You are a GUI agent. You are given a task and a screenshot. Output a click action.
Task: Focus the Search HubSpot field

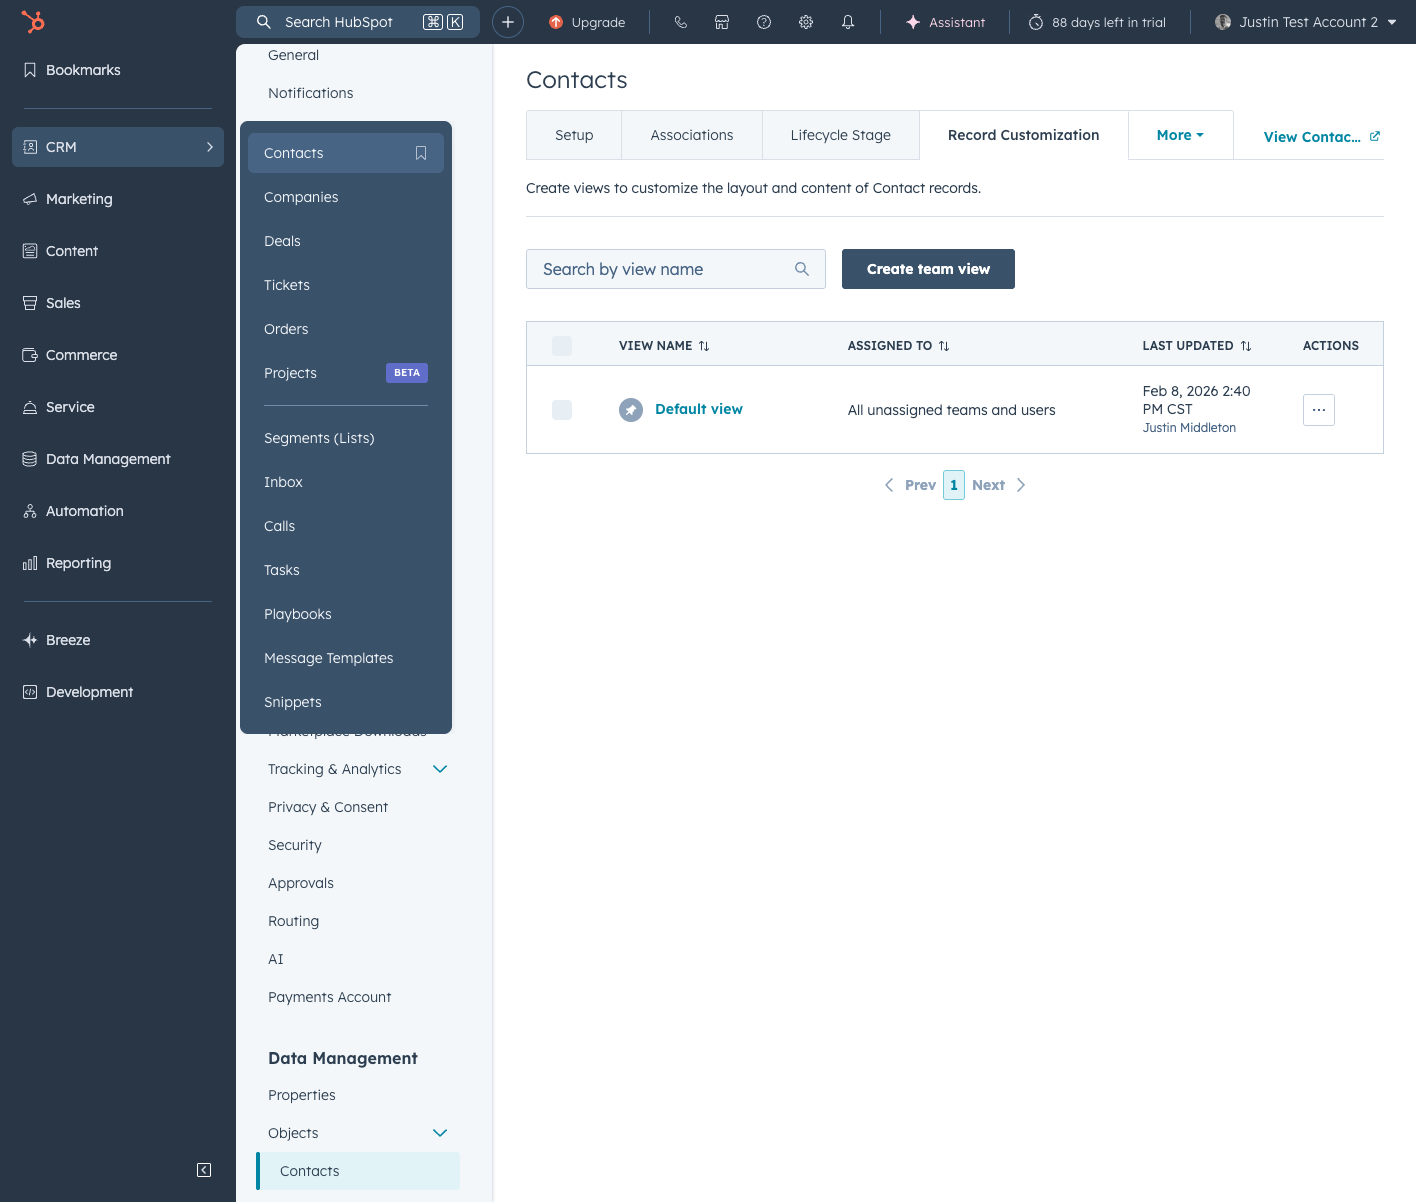pyautogui.click(x=358, y=22)
